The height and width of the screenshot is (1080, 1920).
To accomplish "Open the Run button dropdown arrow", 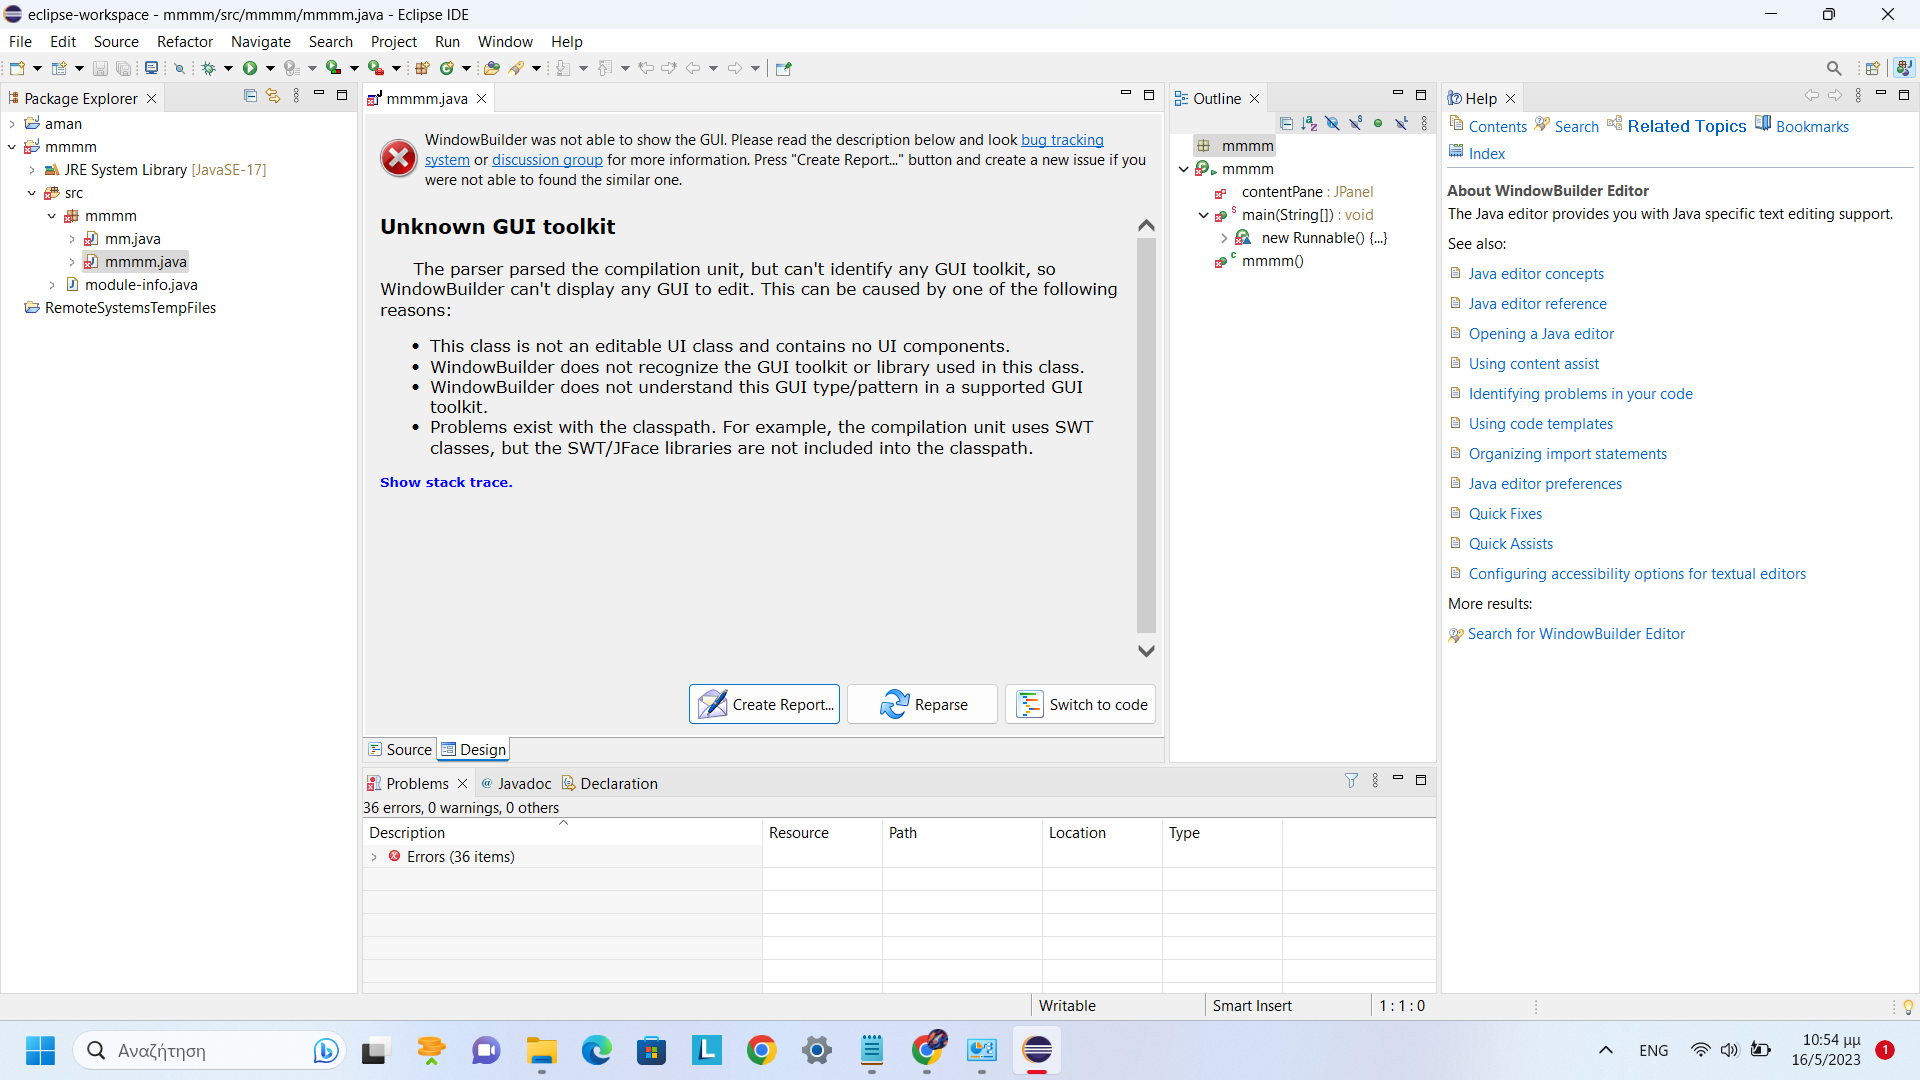I will pos(270,68).
